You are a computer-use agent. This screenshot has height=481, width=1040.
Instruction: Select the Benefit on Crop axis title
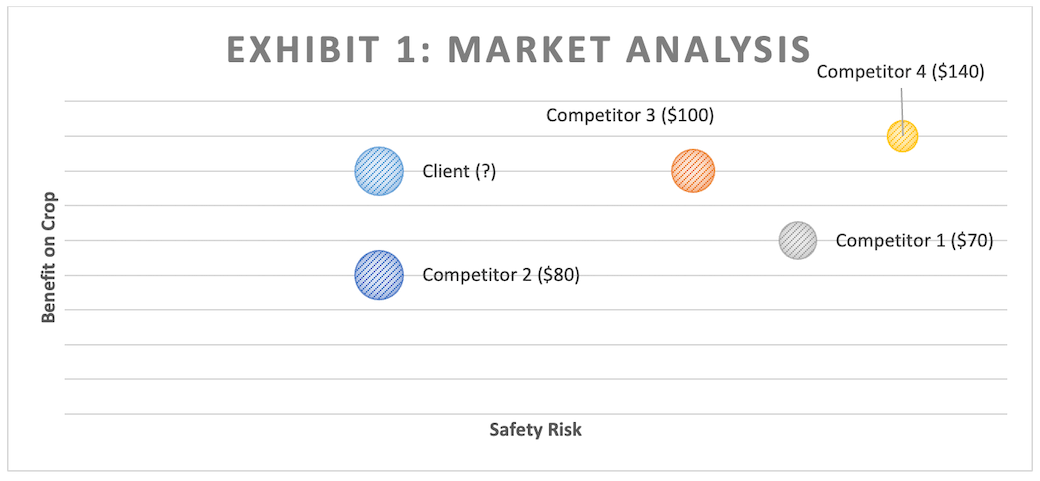pyautogui.click(x=48, y=258)
